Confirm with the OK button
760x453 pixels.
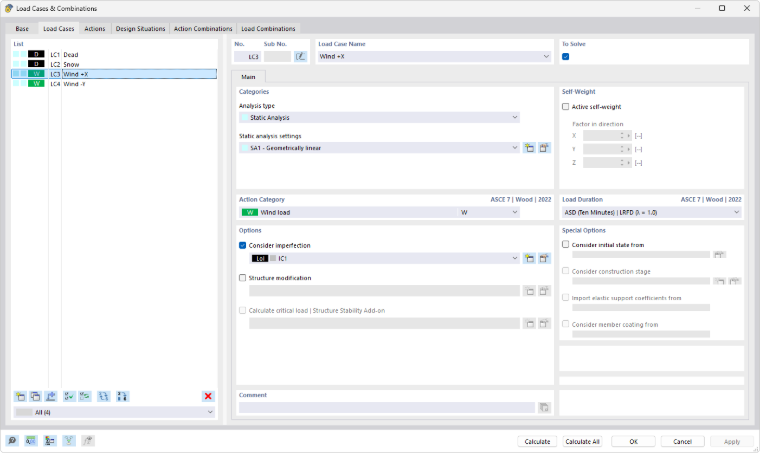coord(633,441)
